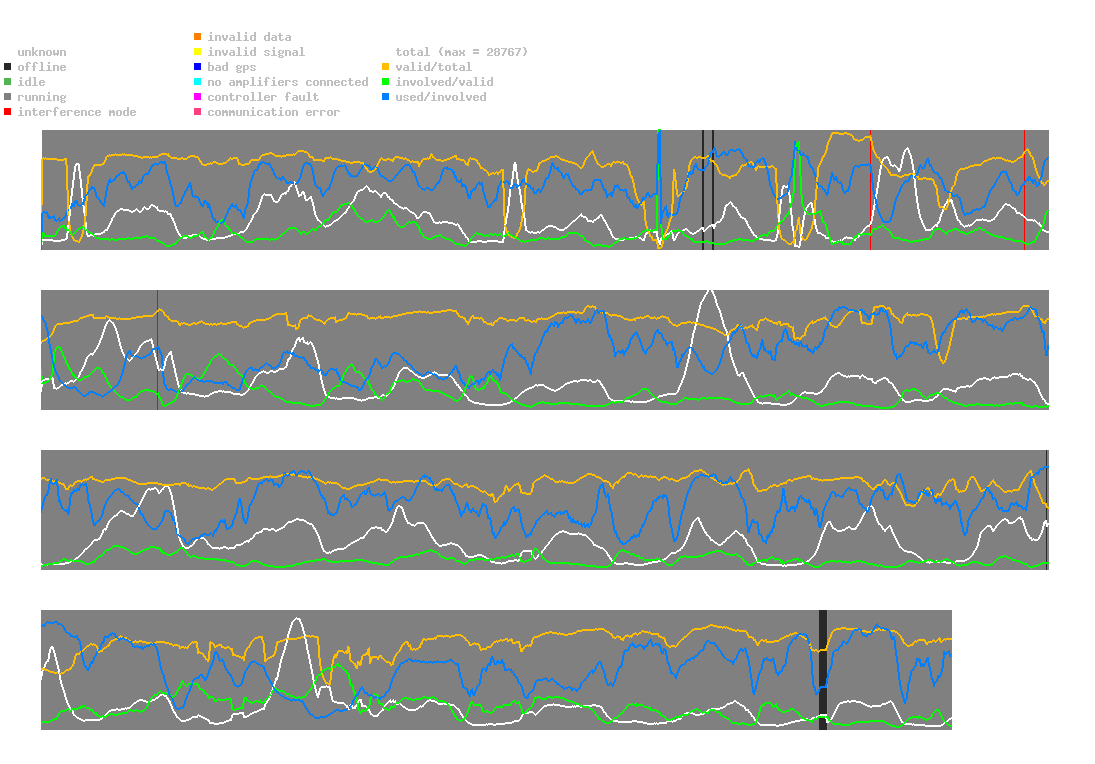Screen dimensions: 1095x764
Task: Select the green idle background swatch
Action: click(x=9, y=82)
